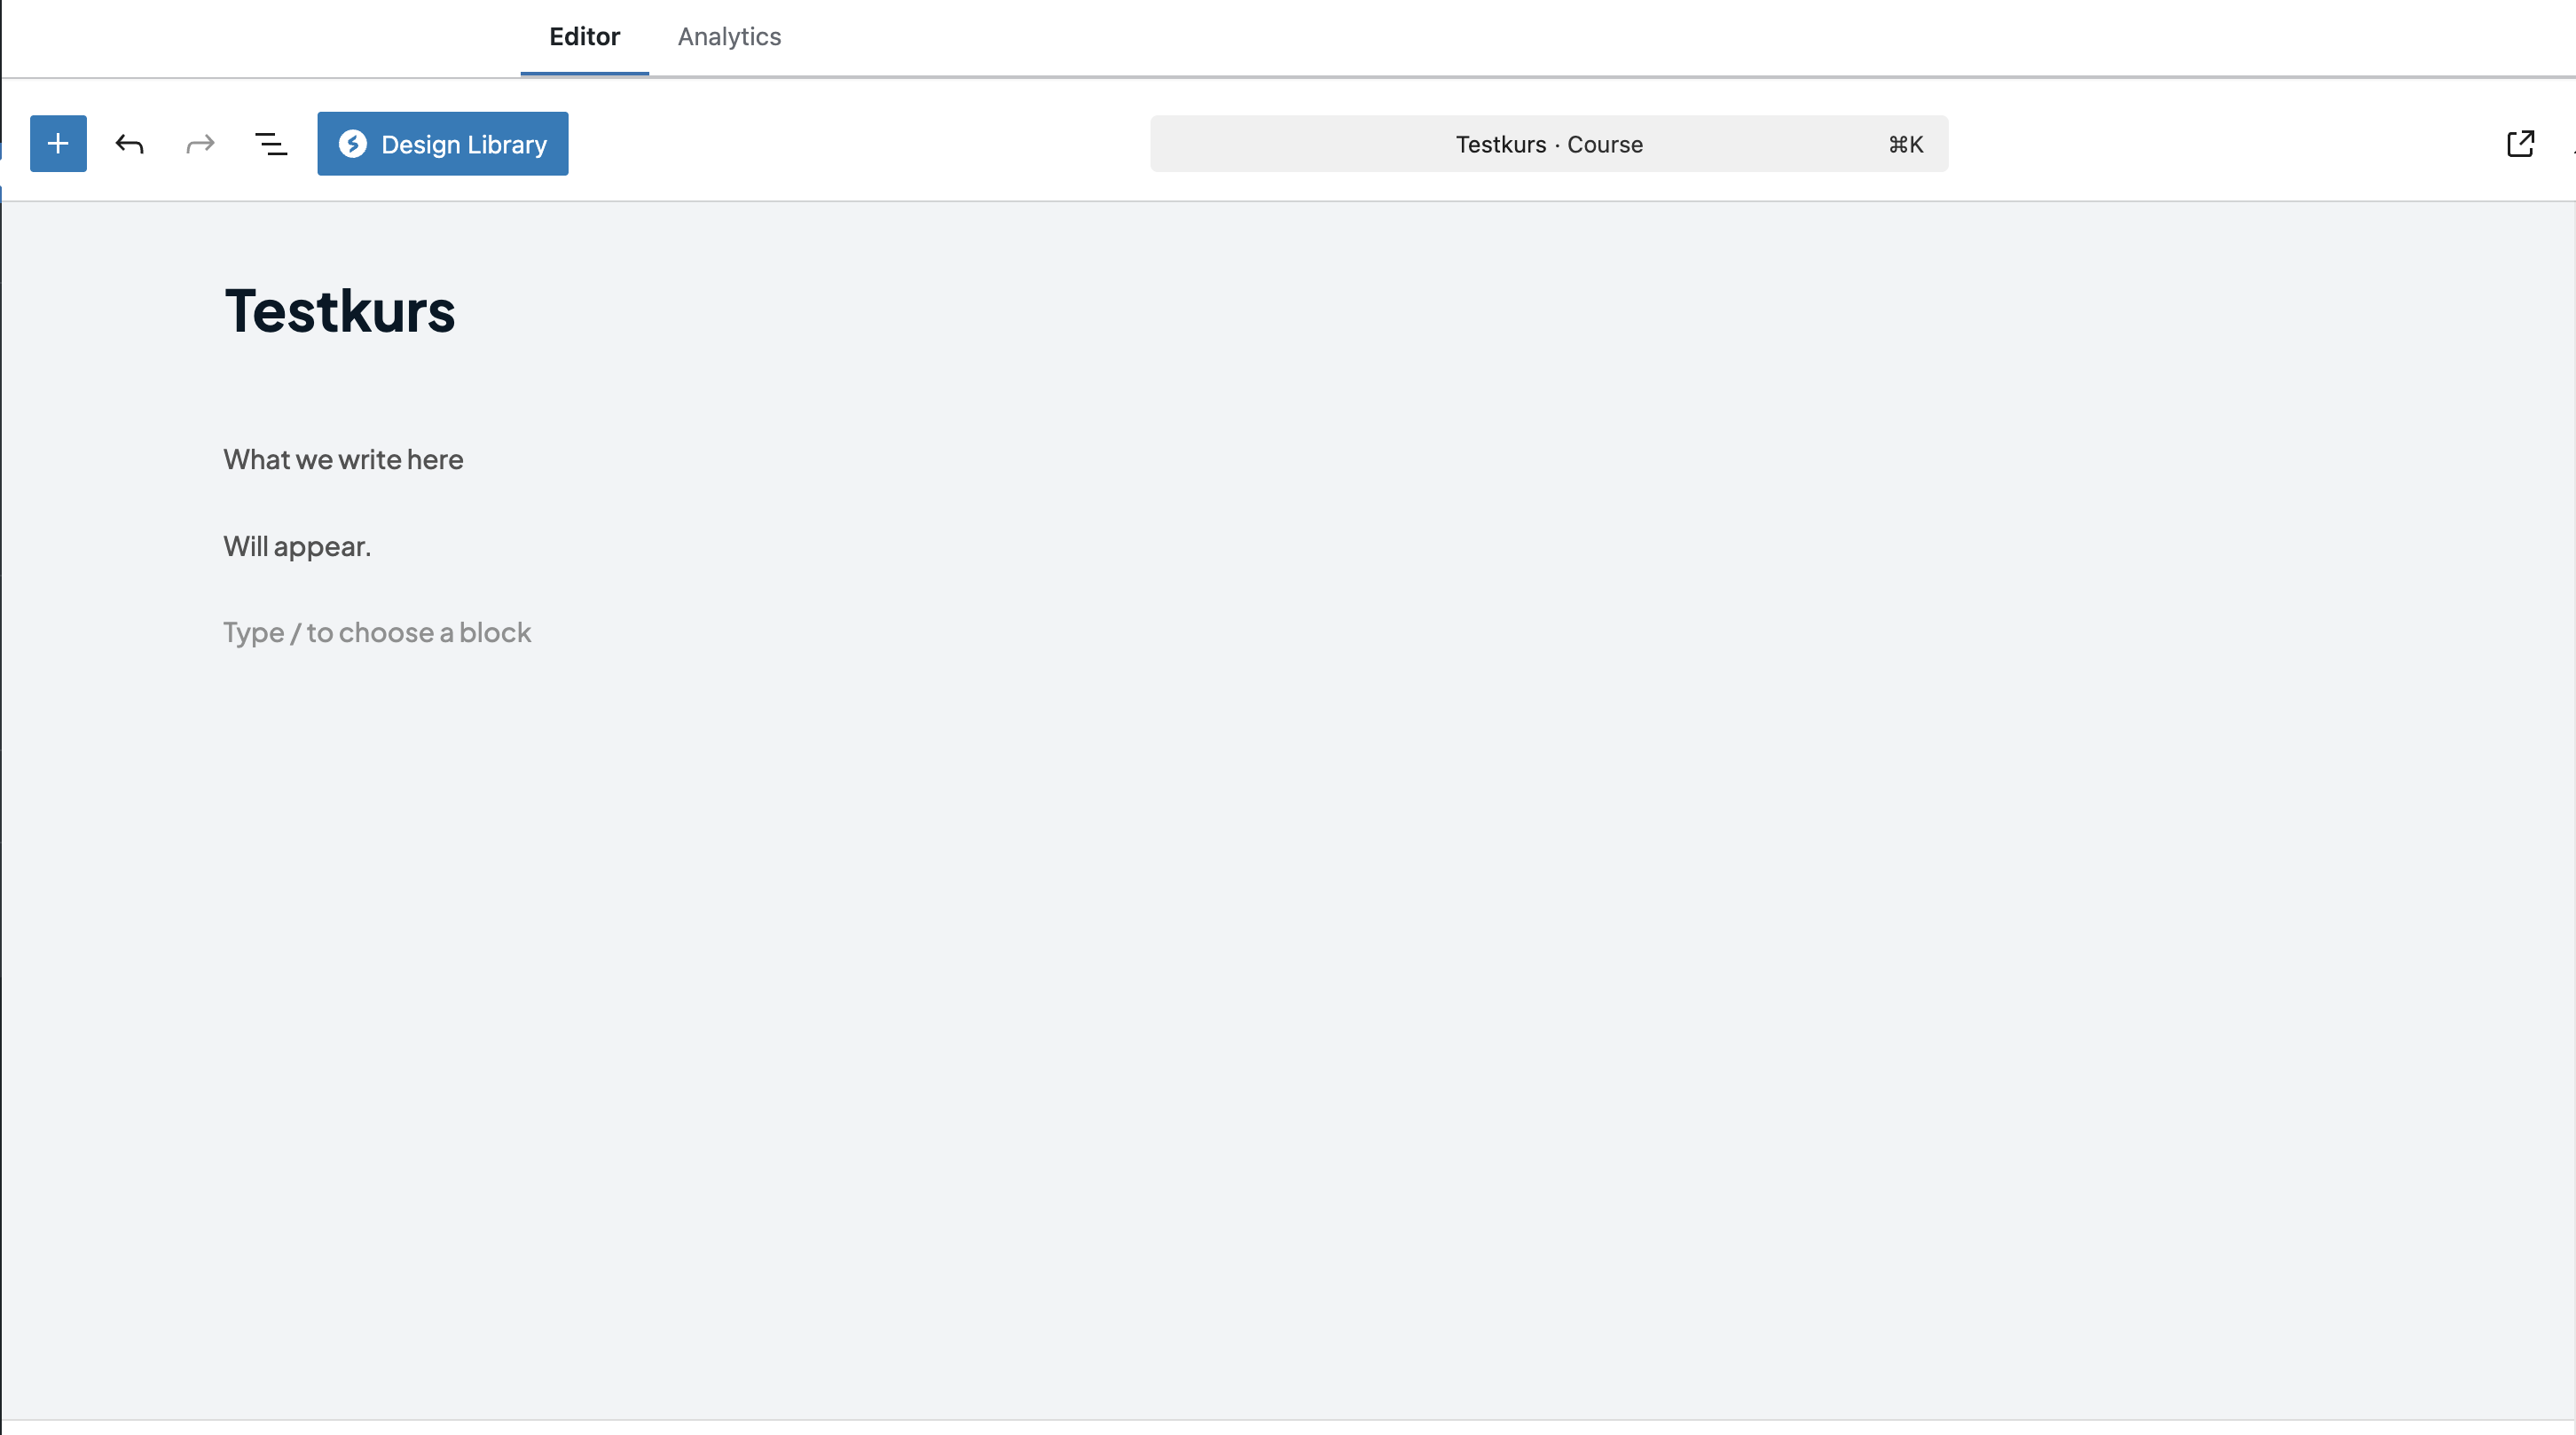
Task: Click the 'Type / to choose a block' placeholder
Action: [x=377, y=633]
